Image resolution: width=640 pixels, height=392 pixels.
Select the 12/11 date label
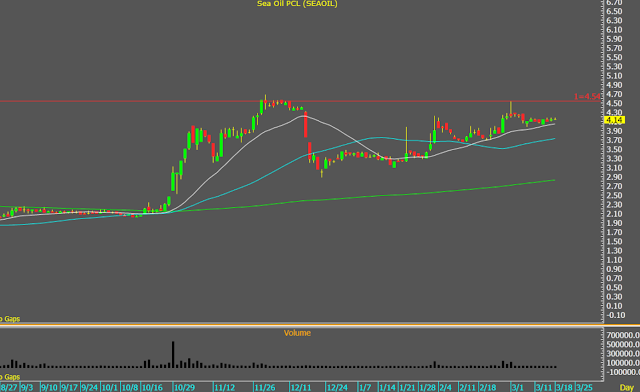[301, 387]
